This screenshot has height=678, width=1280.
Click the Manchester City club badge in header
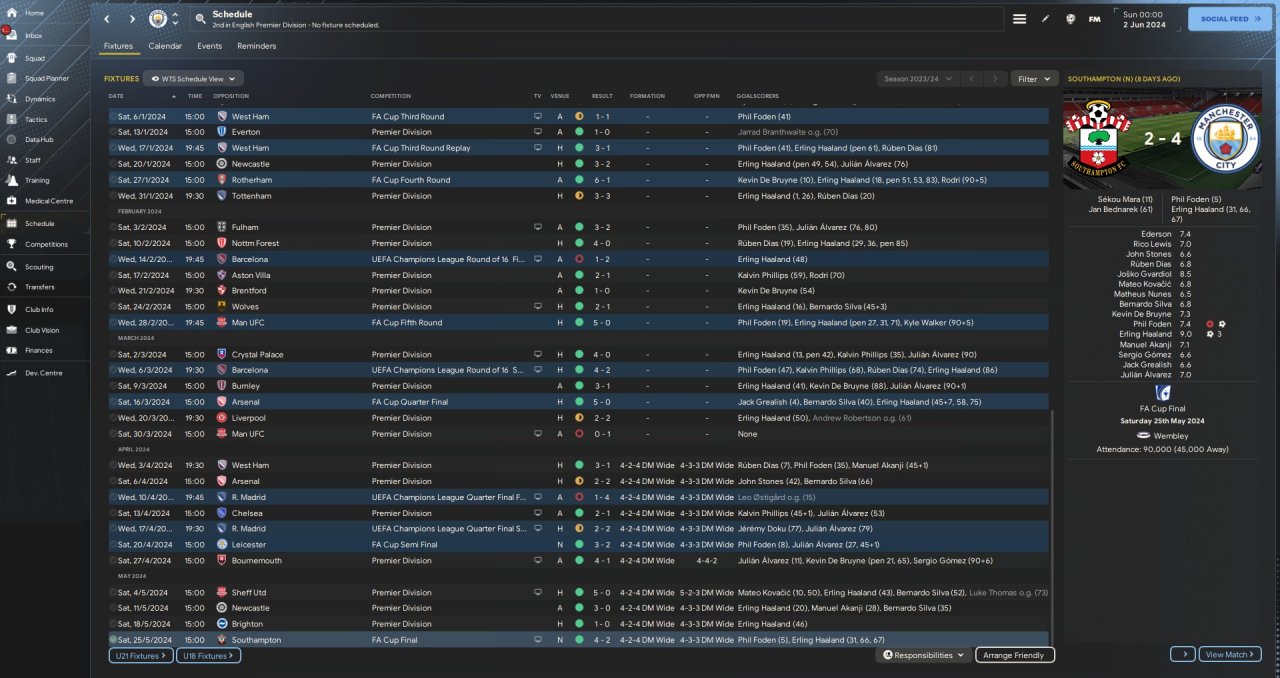pyautogui.click(x=158, y=19)
